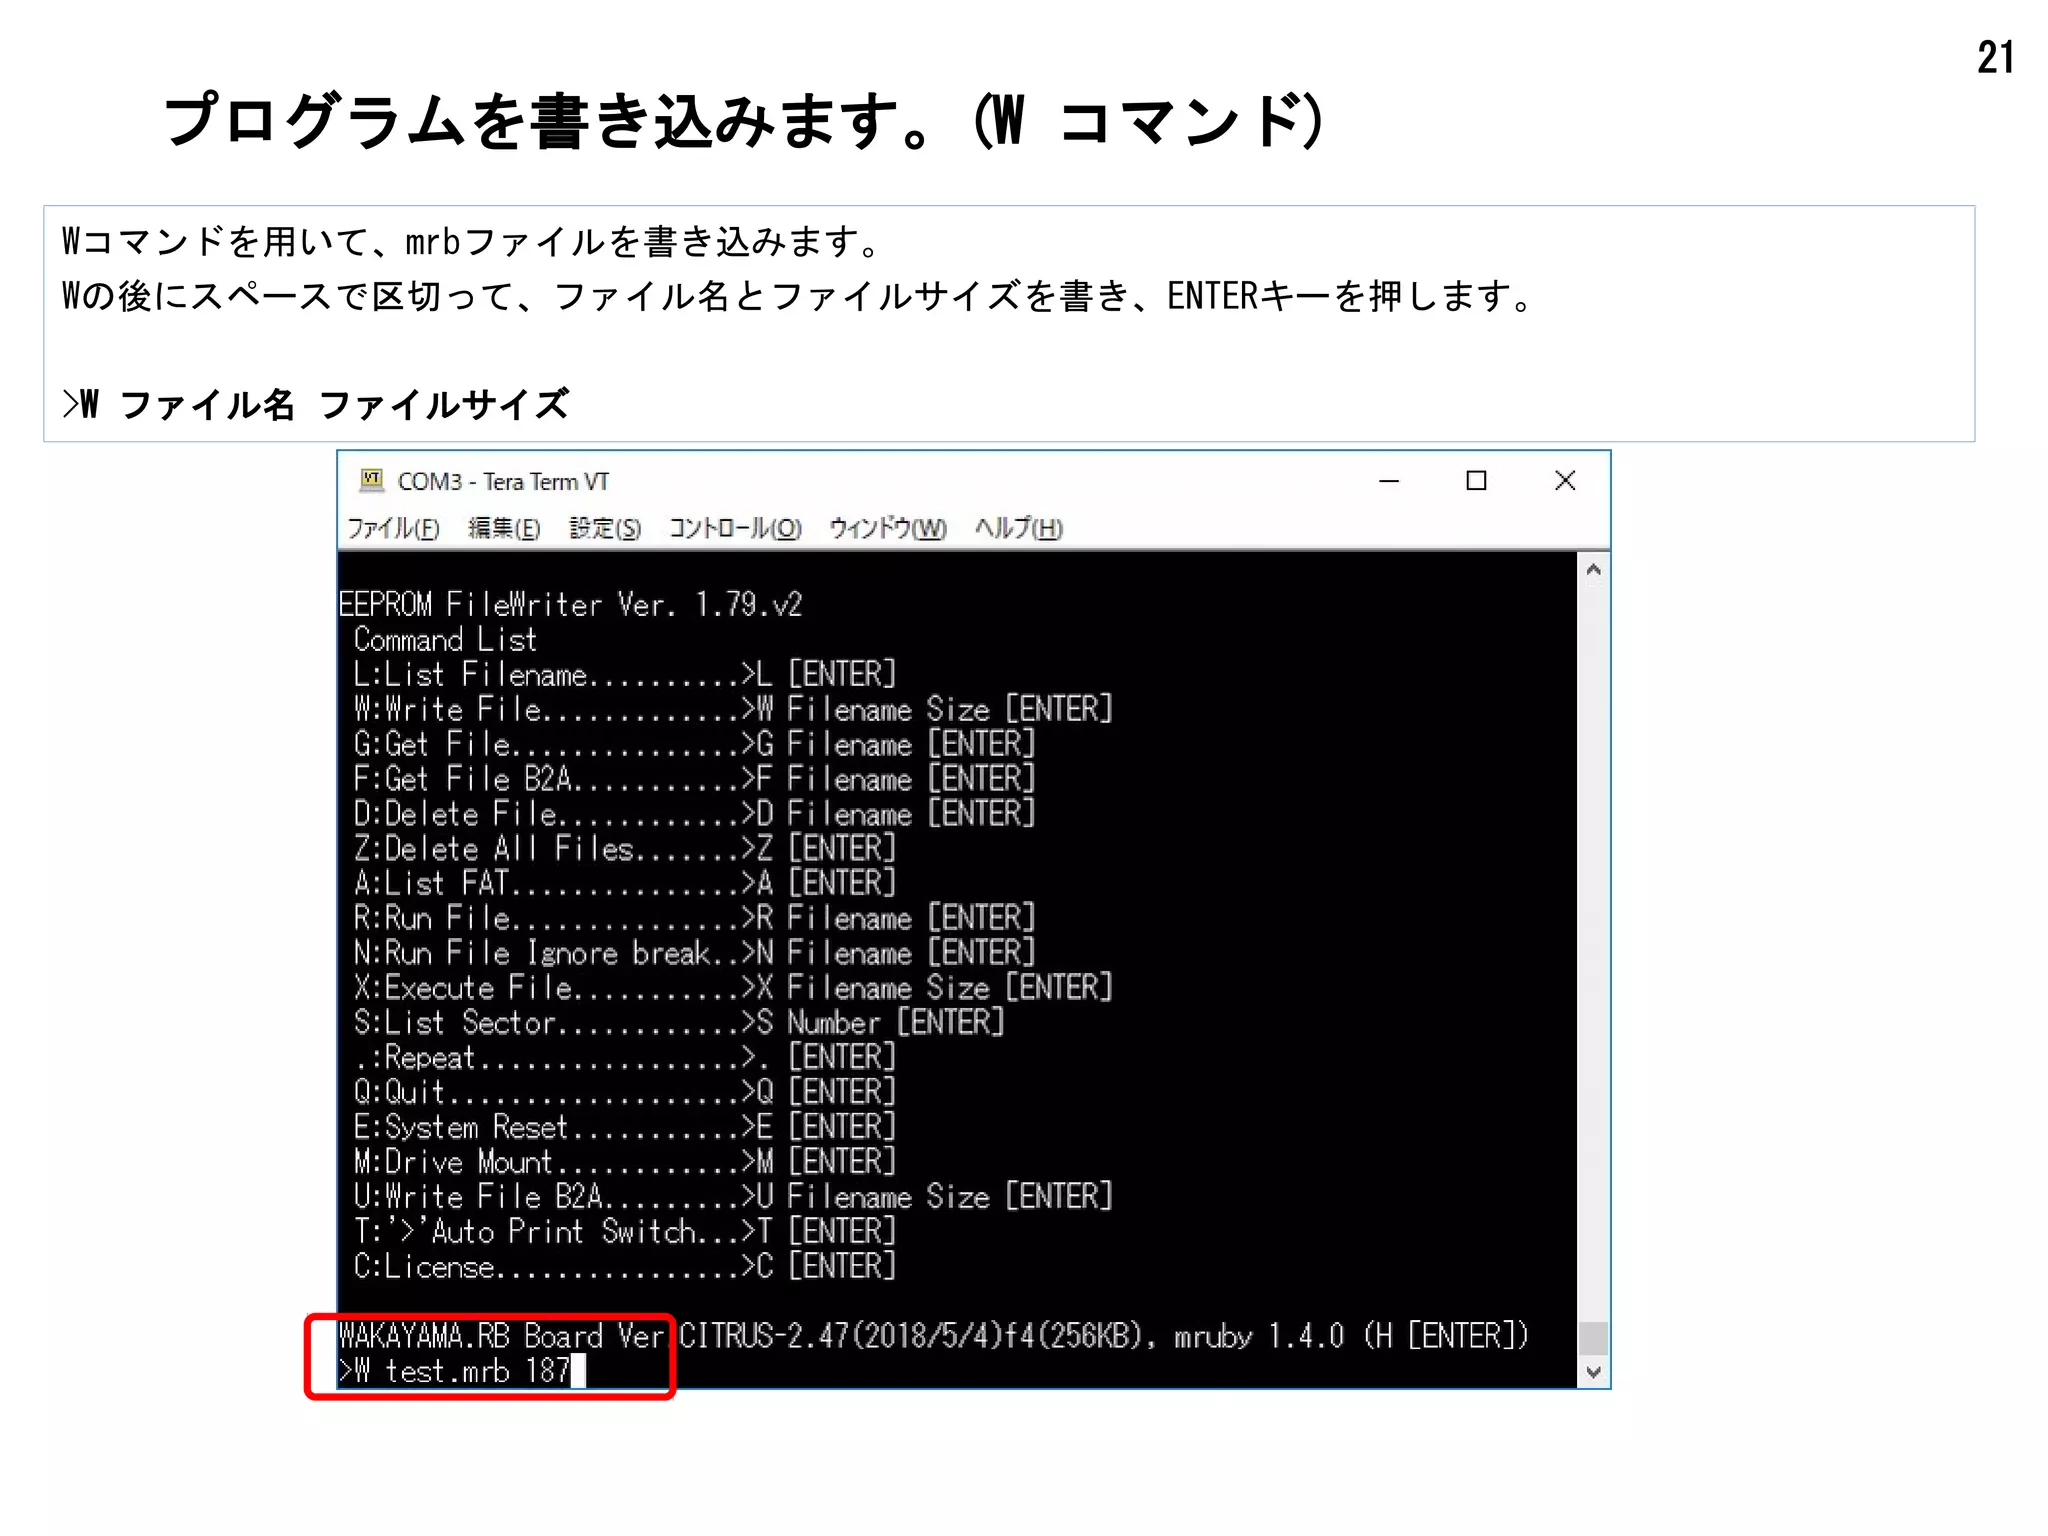Maximize the Tera Term window

pyautogui.click(x=1476, y=481)
